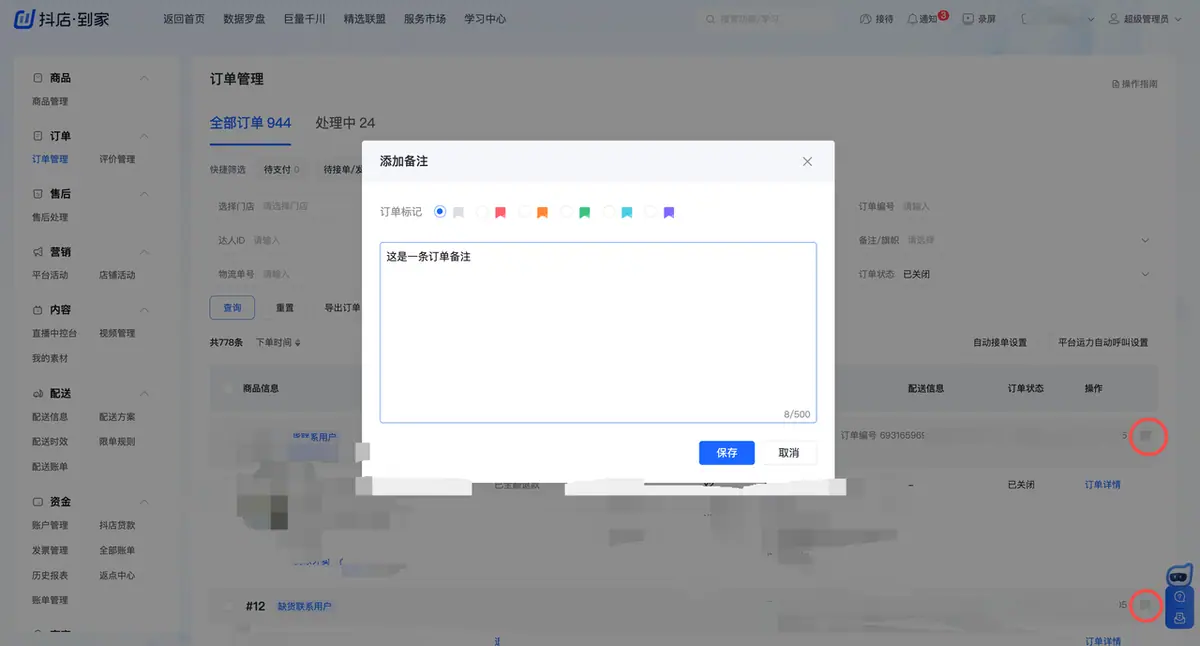Collapse the 营销 sidebar section
The width and height of the screenshot is (1200, 646).
pos(144,252)
